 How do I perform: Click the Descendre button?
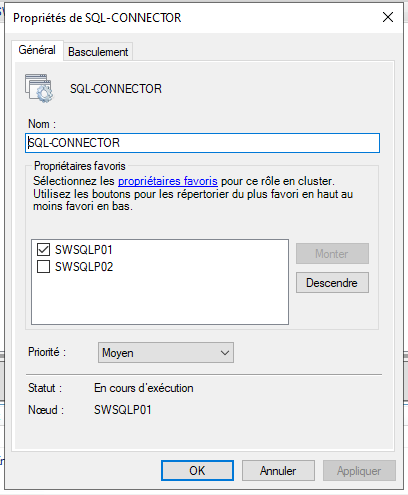coord(332,283)
